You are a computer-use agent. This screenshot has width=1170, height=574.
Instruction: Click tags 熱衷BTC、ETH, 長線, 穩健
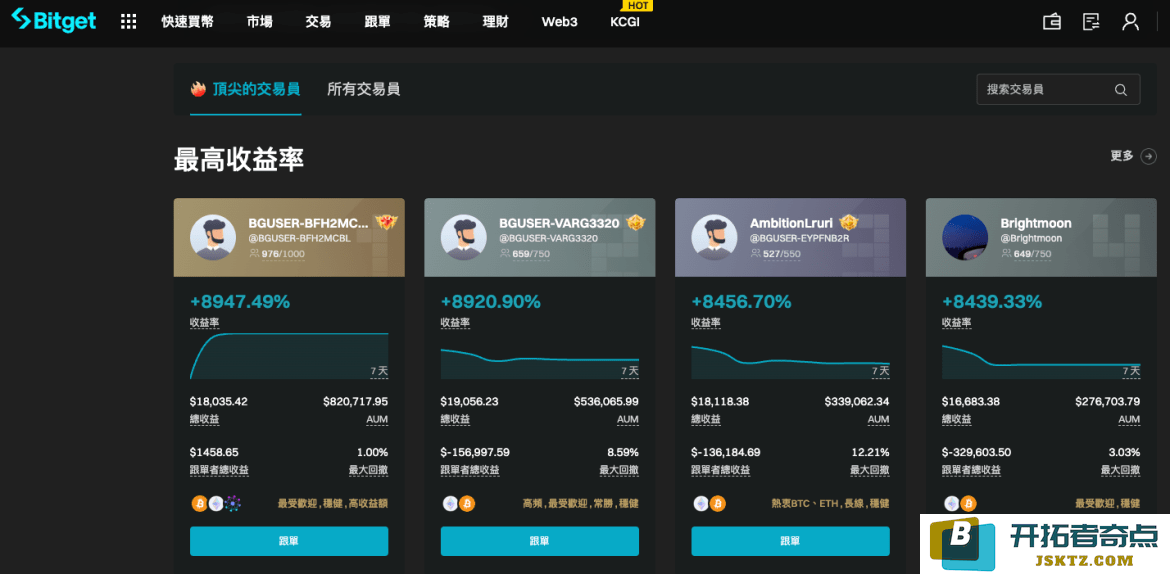[x=830, y=504]
